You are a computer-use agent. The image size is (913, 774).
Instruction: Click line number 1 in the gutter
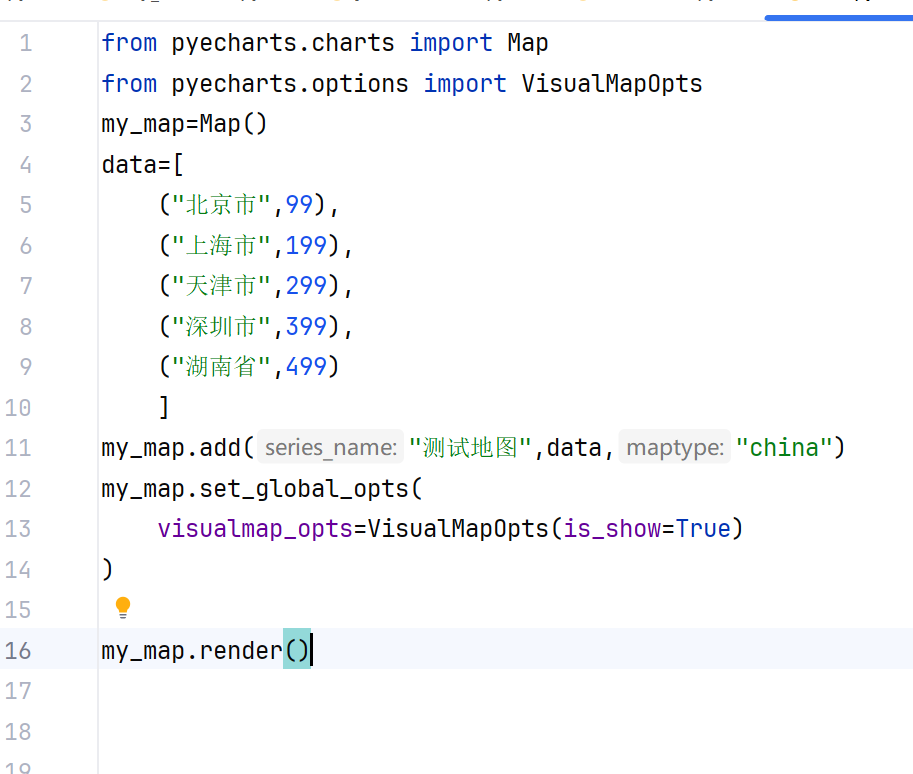26,43
